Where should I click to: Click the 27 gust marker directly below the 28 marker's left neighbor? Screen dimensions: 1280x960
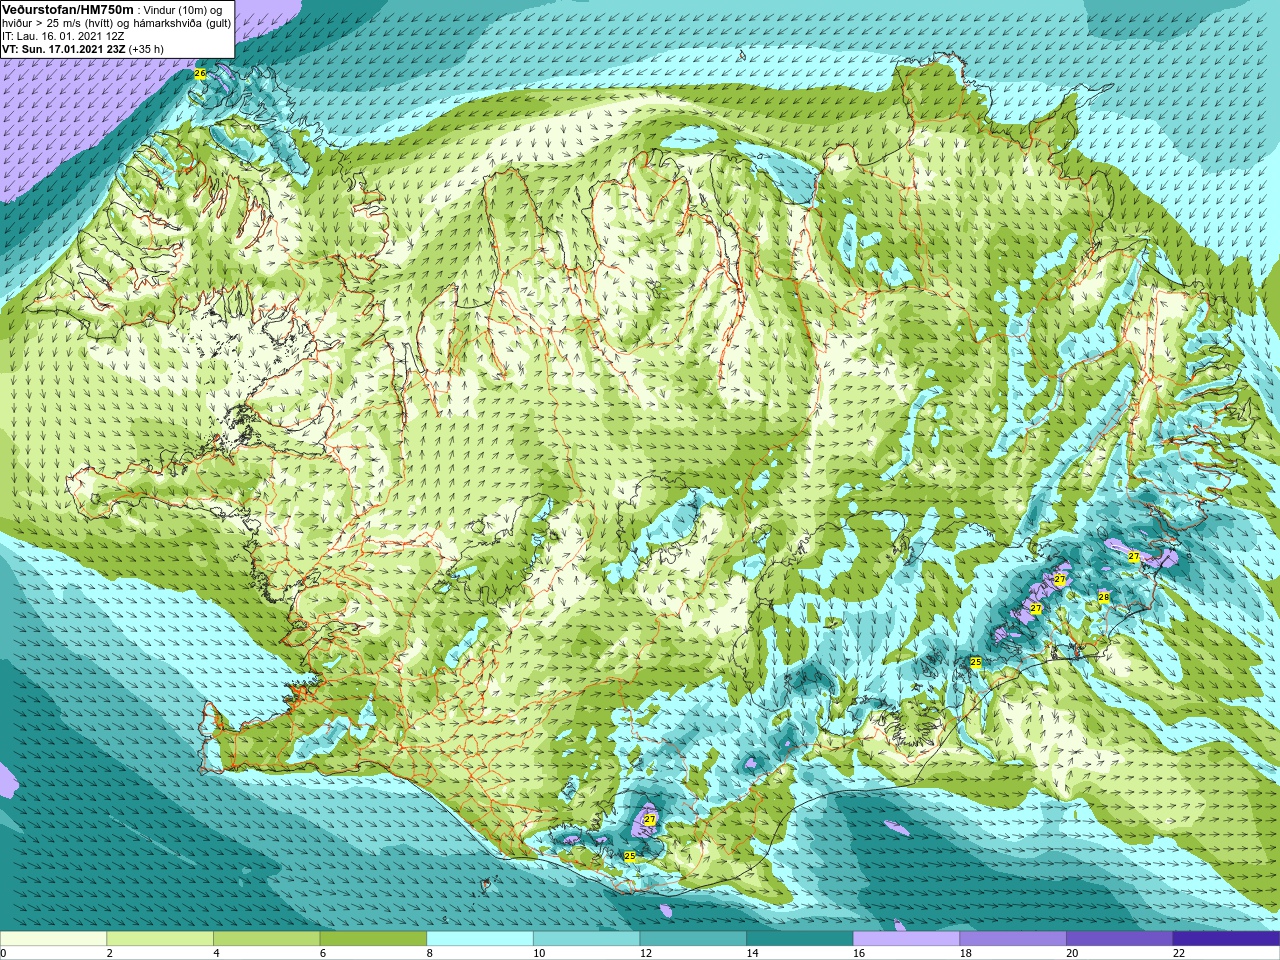click(1036, 608)
